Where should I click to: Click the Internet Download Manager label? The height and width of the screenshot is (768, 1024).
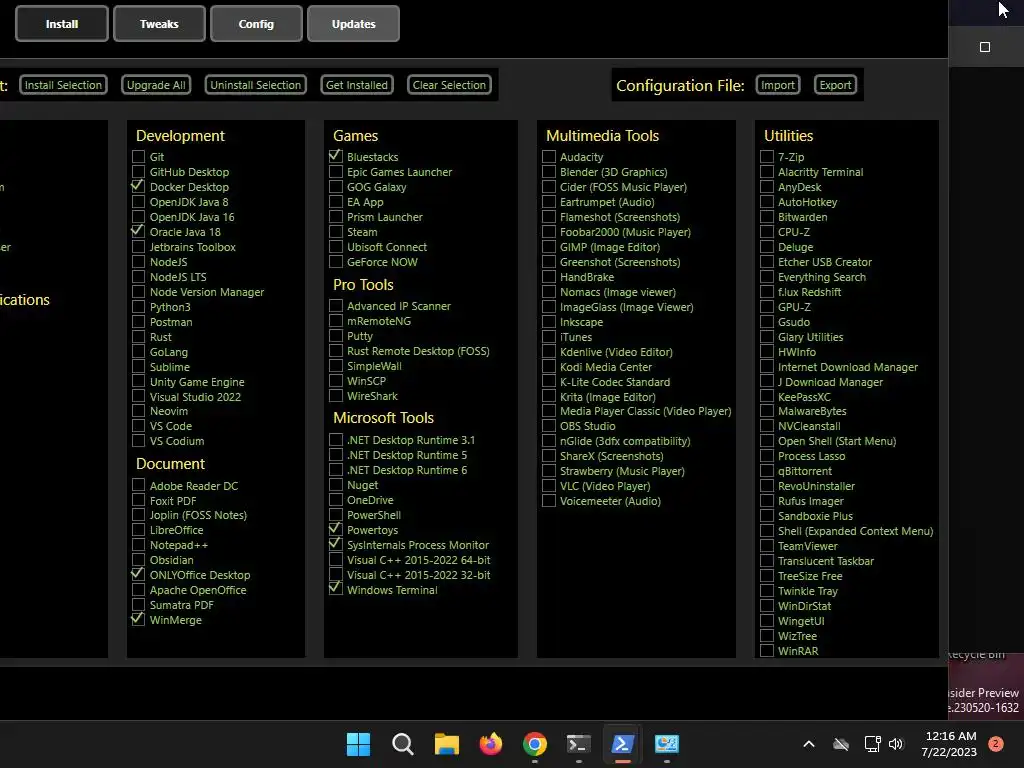[x=848, y=367]
